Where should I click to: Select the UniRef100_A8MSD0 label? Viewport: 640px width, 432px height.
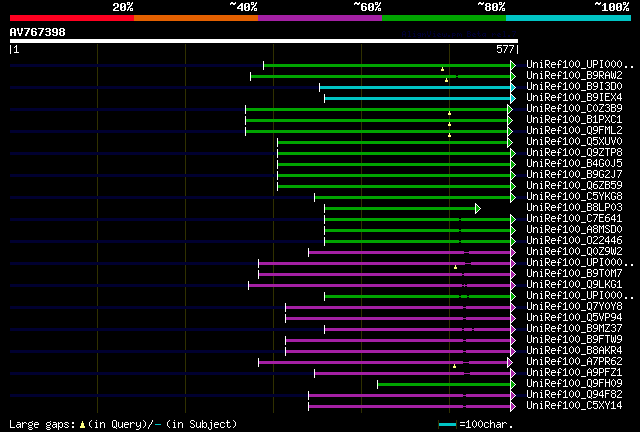(x=574, y=229)
